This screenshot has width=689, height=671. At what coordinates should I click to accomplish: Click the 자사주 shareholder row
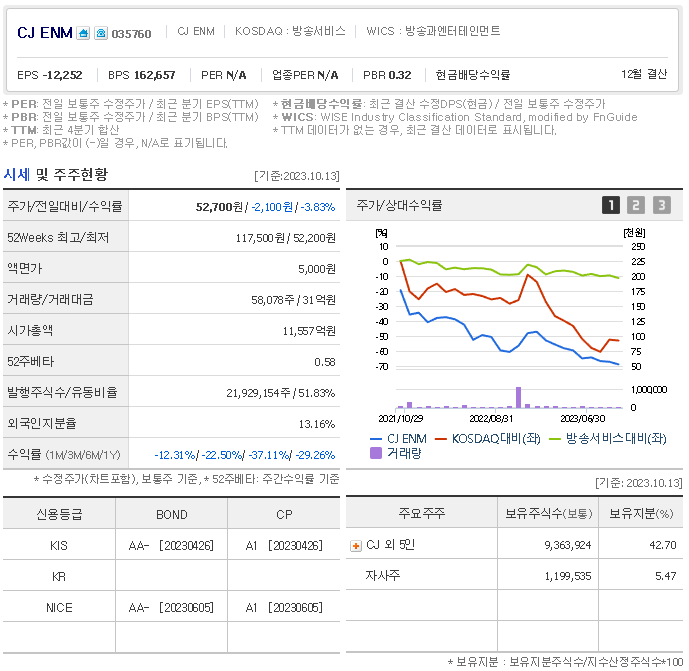tap(383, 576)
